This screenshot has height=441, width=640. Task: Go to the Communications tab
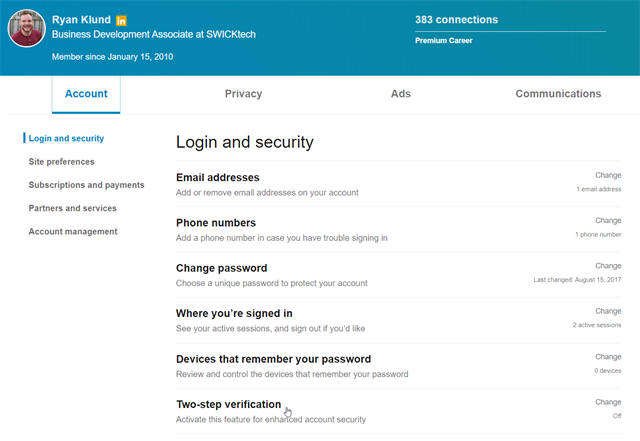[x=558, y=94]
